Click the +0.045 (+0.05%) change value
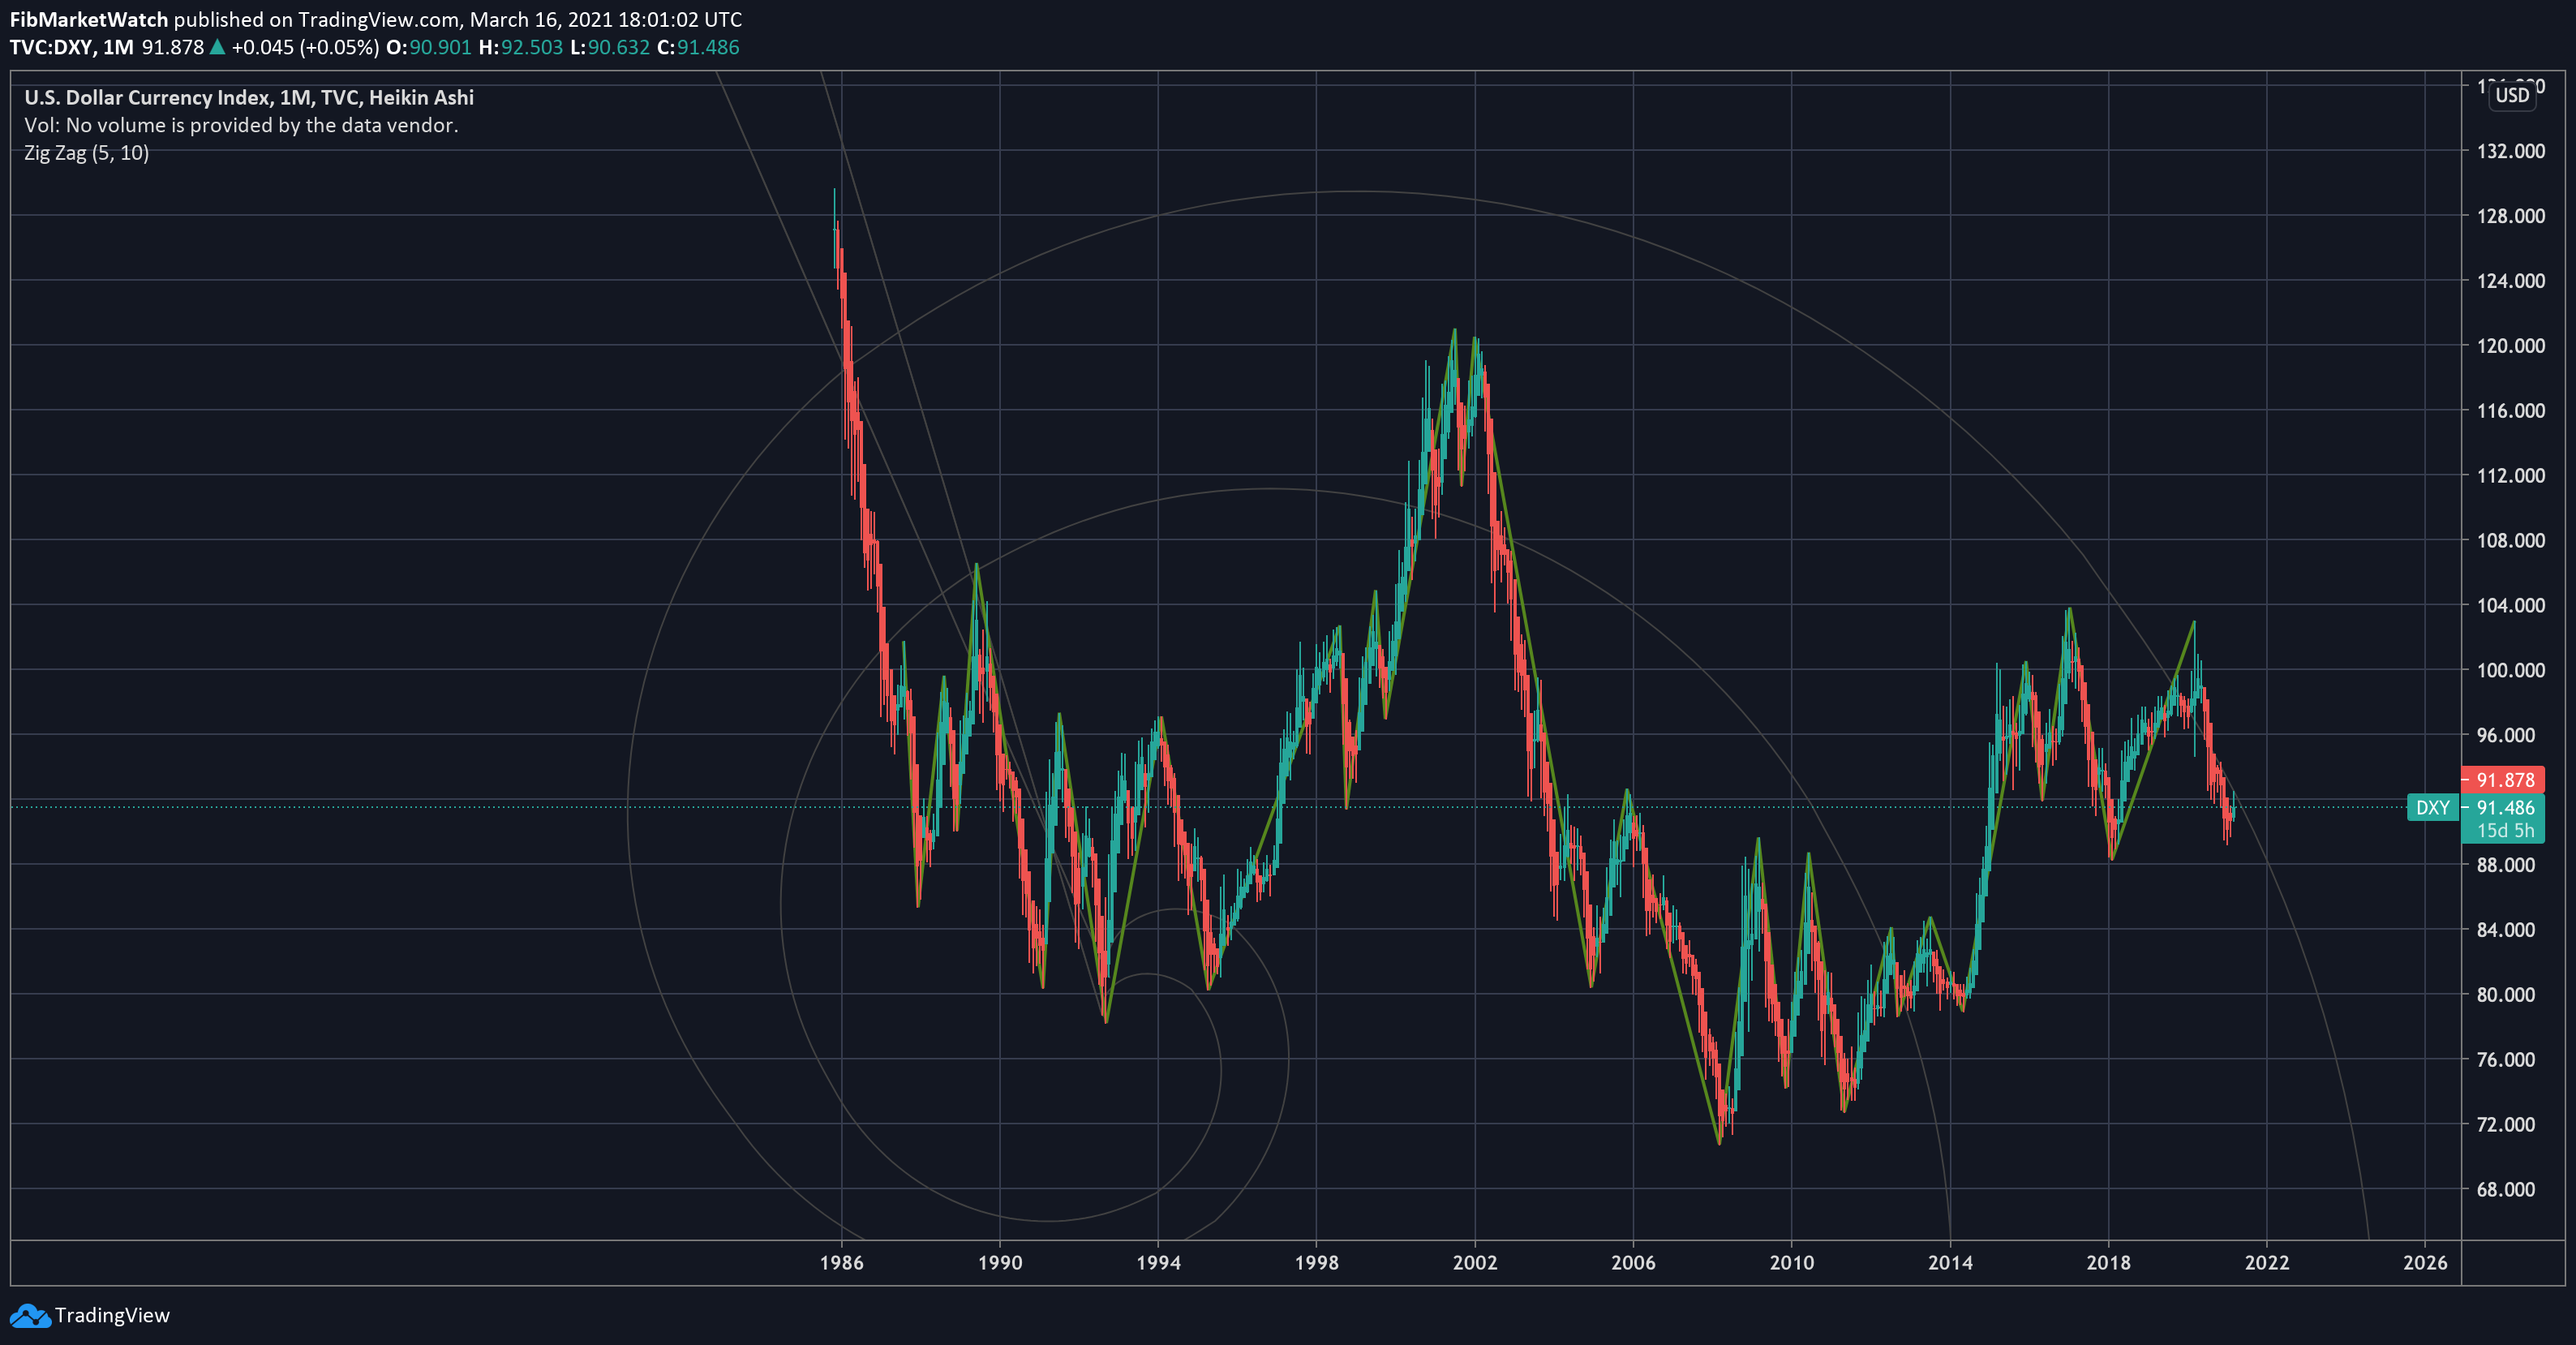The width and height of the screenshot is (2576, 1345). pyautogui.click(x=305, y=48)
